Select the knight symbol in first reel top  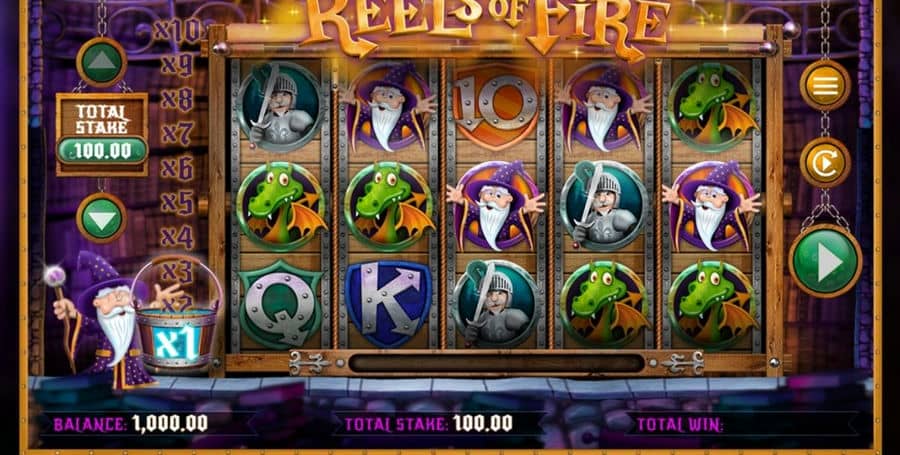pos(280,107)
